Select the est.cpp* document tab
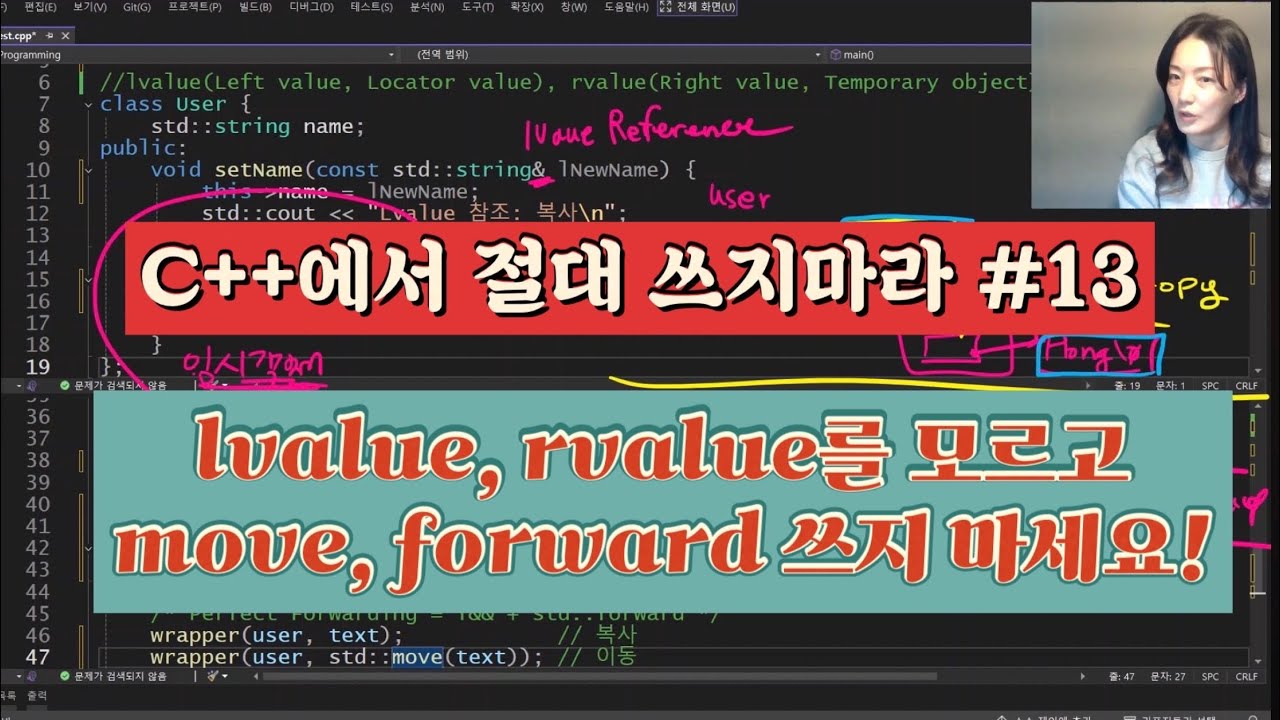Screen dimensions: 1280x720 pos(18,35)
